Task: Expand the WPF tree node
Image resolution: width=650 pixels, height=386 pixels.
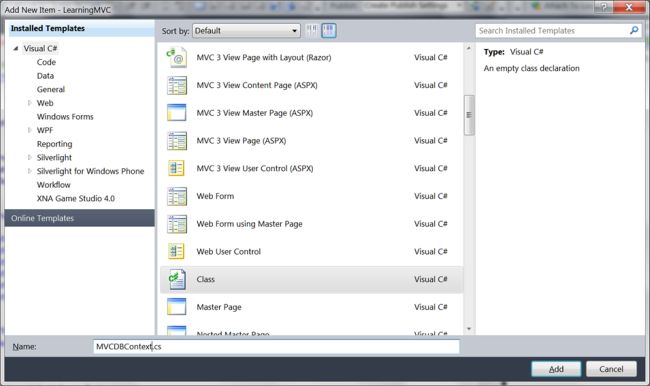Action: click(29, 130)
